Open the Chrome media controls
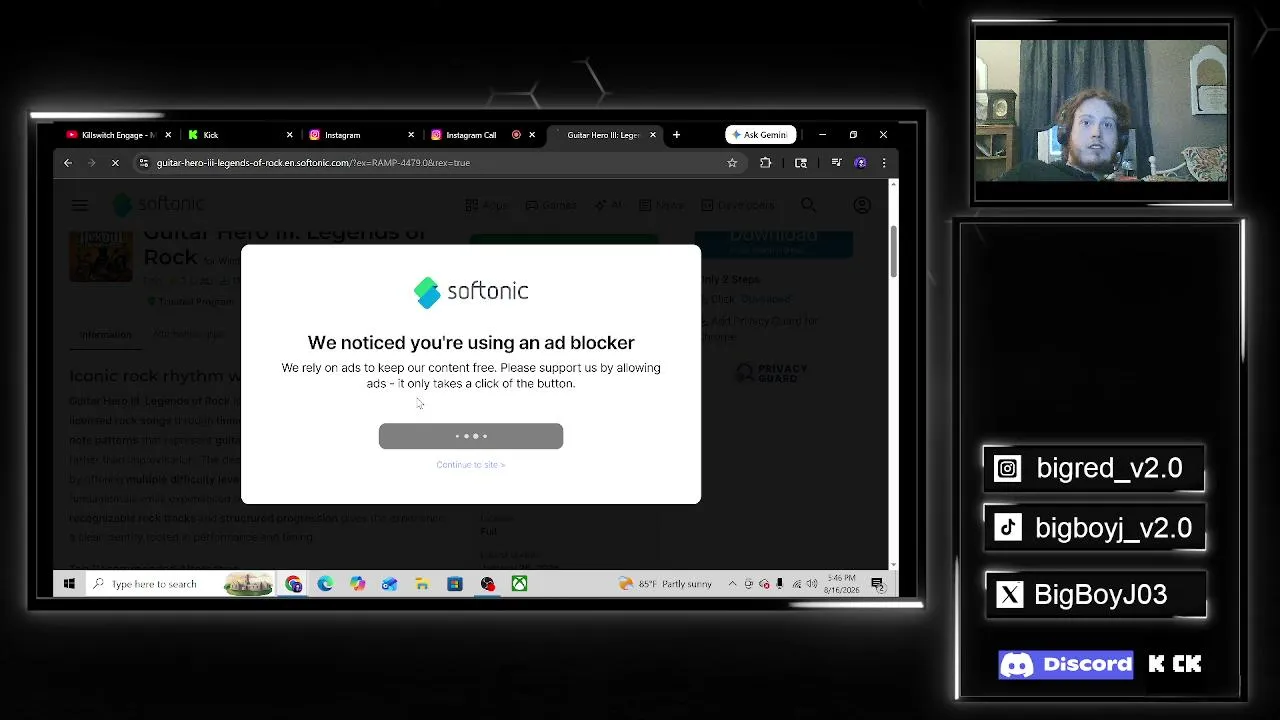Viewport: 1280px width, 720px height. click(x=836, y=163)
